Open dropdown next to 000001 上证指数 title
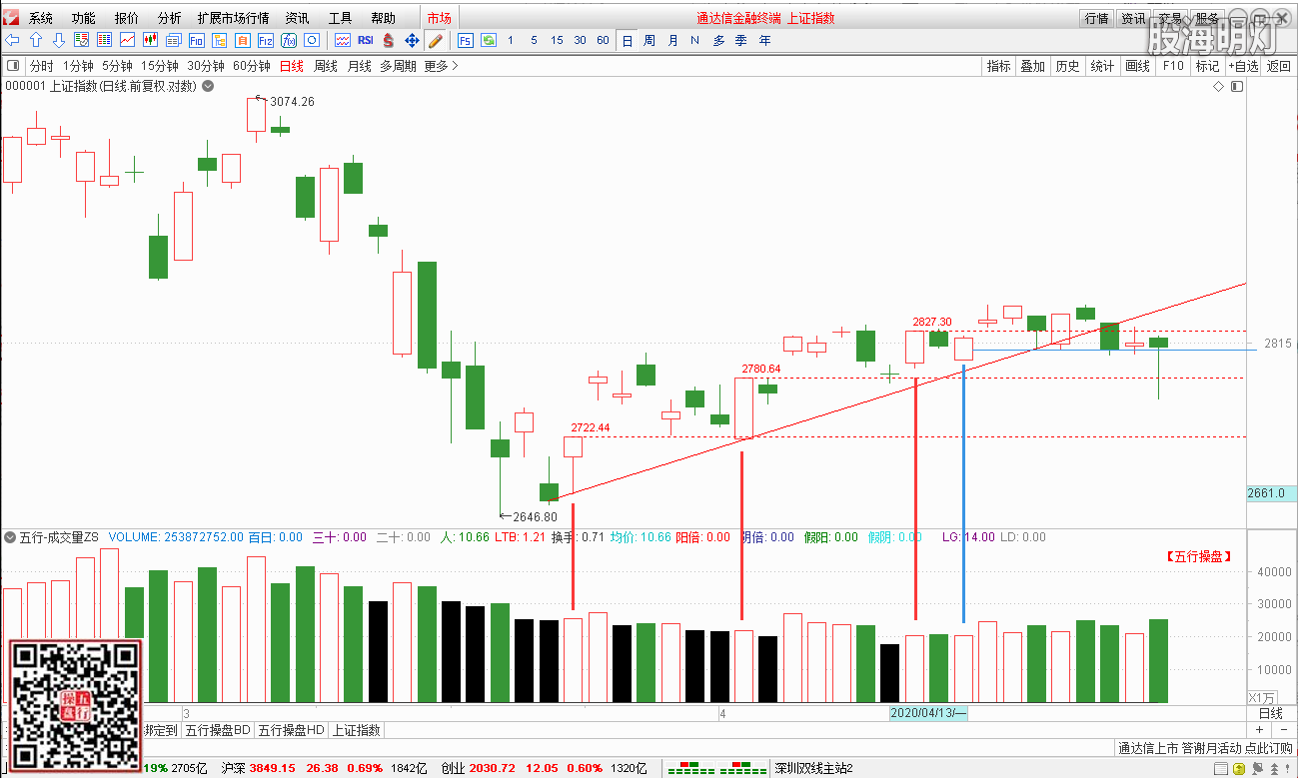 (x=208, y=86)
